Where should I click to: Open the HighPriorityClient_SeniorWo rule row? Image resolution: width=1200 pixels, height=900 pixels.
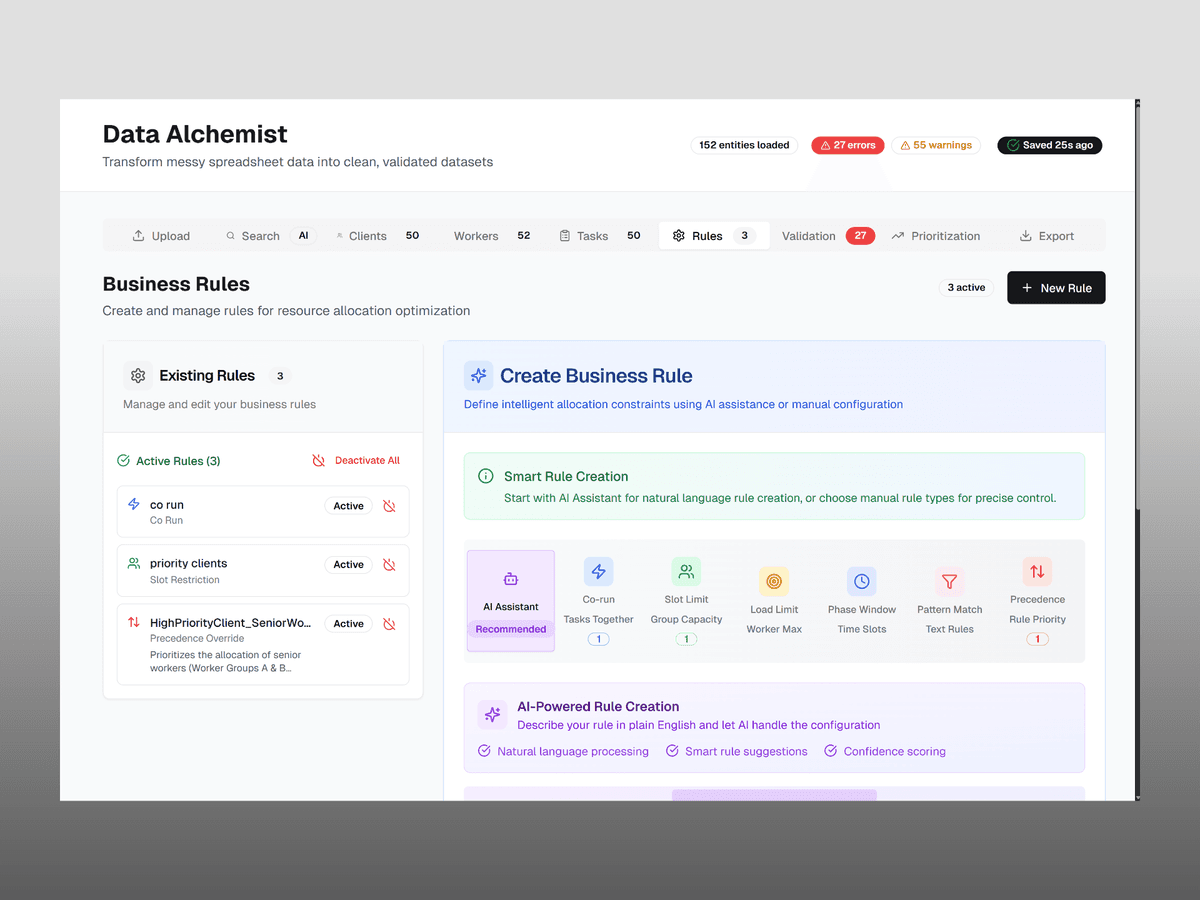click(263, 645)
